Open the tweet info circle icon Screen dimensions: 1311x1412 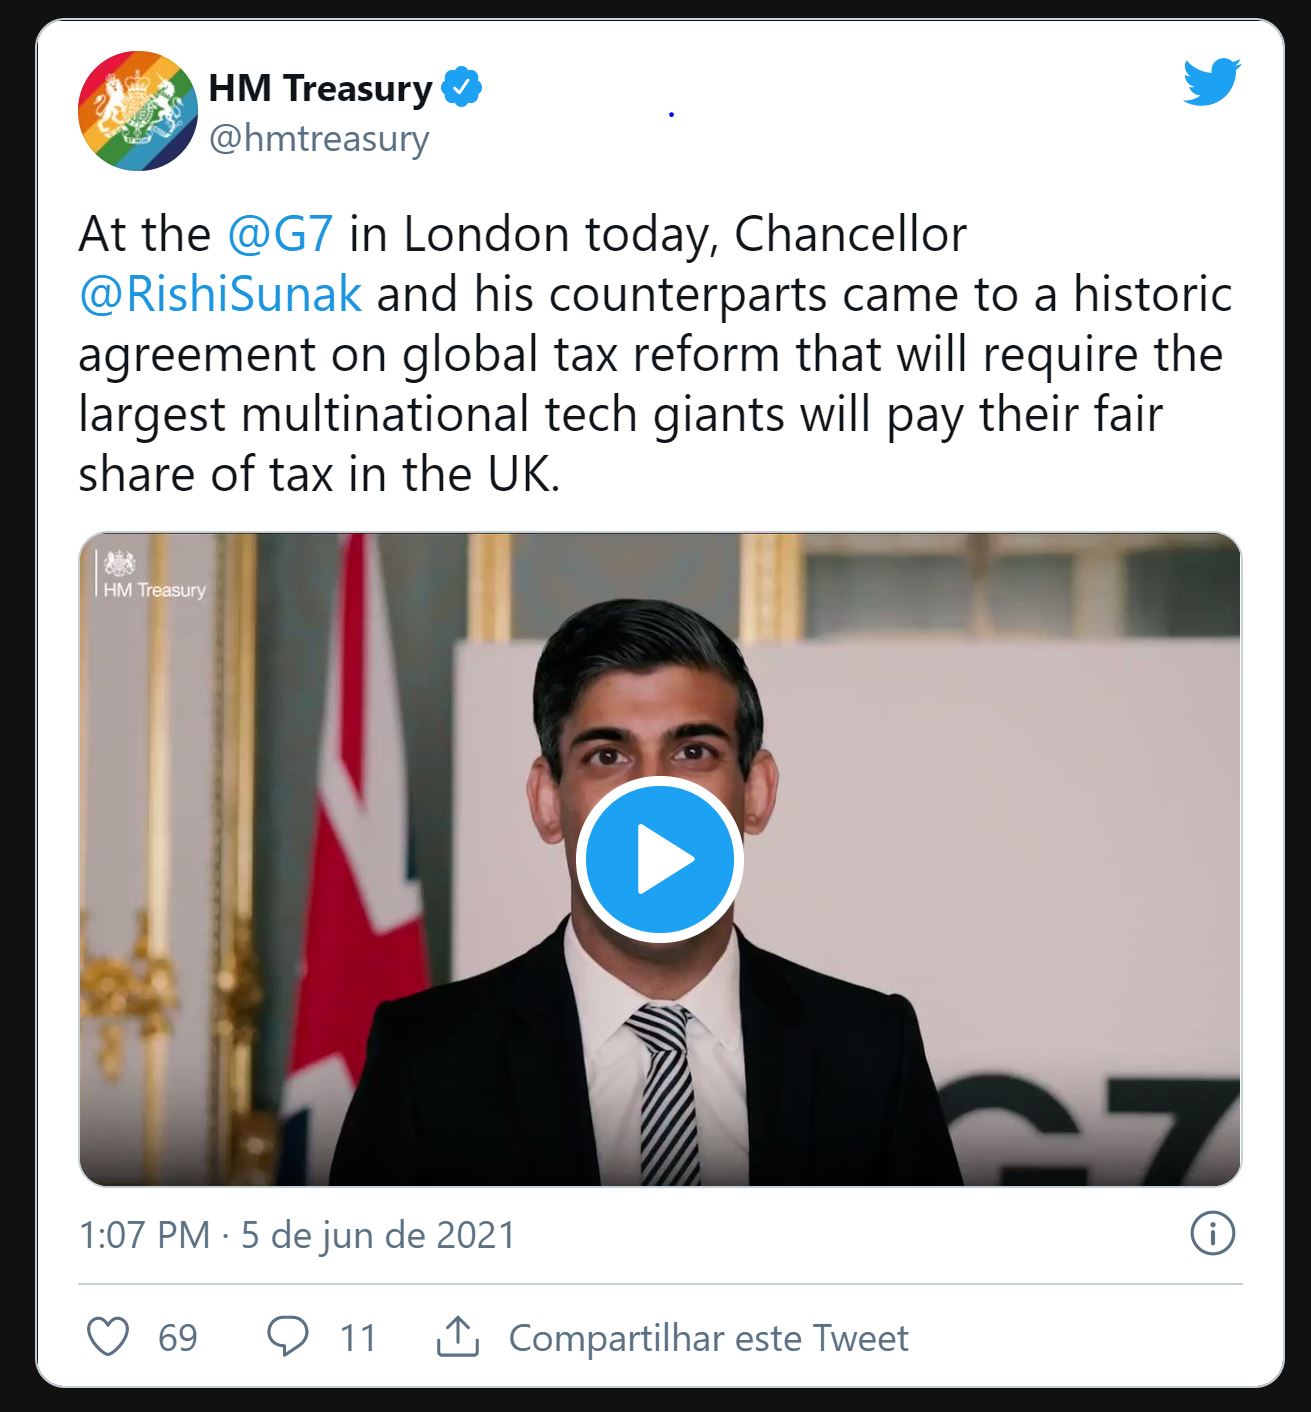click(1213, 1233)
